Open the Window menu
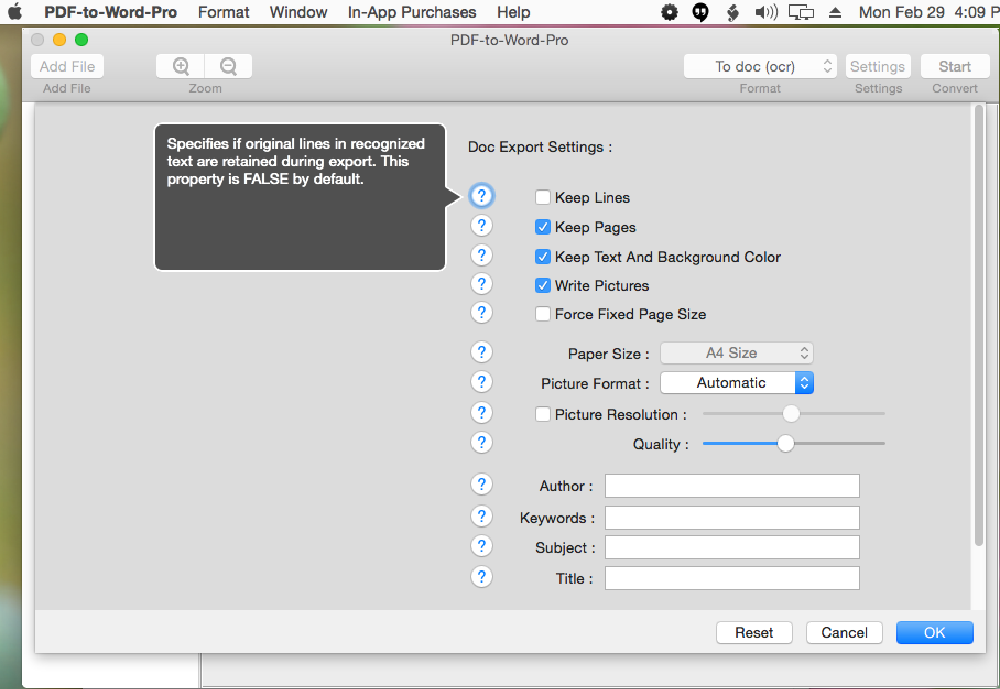The width and height of the screenshot is (1000, 689). (x=298, y=12)
